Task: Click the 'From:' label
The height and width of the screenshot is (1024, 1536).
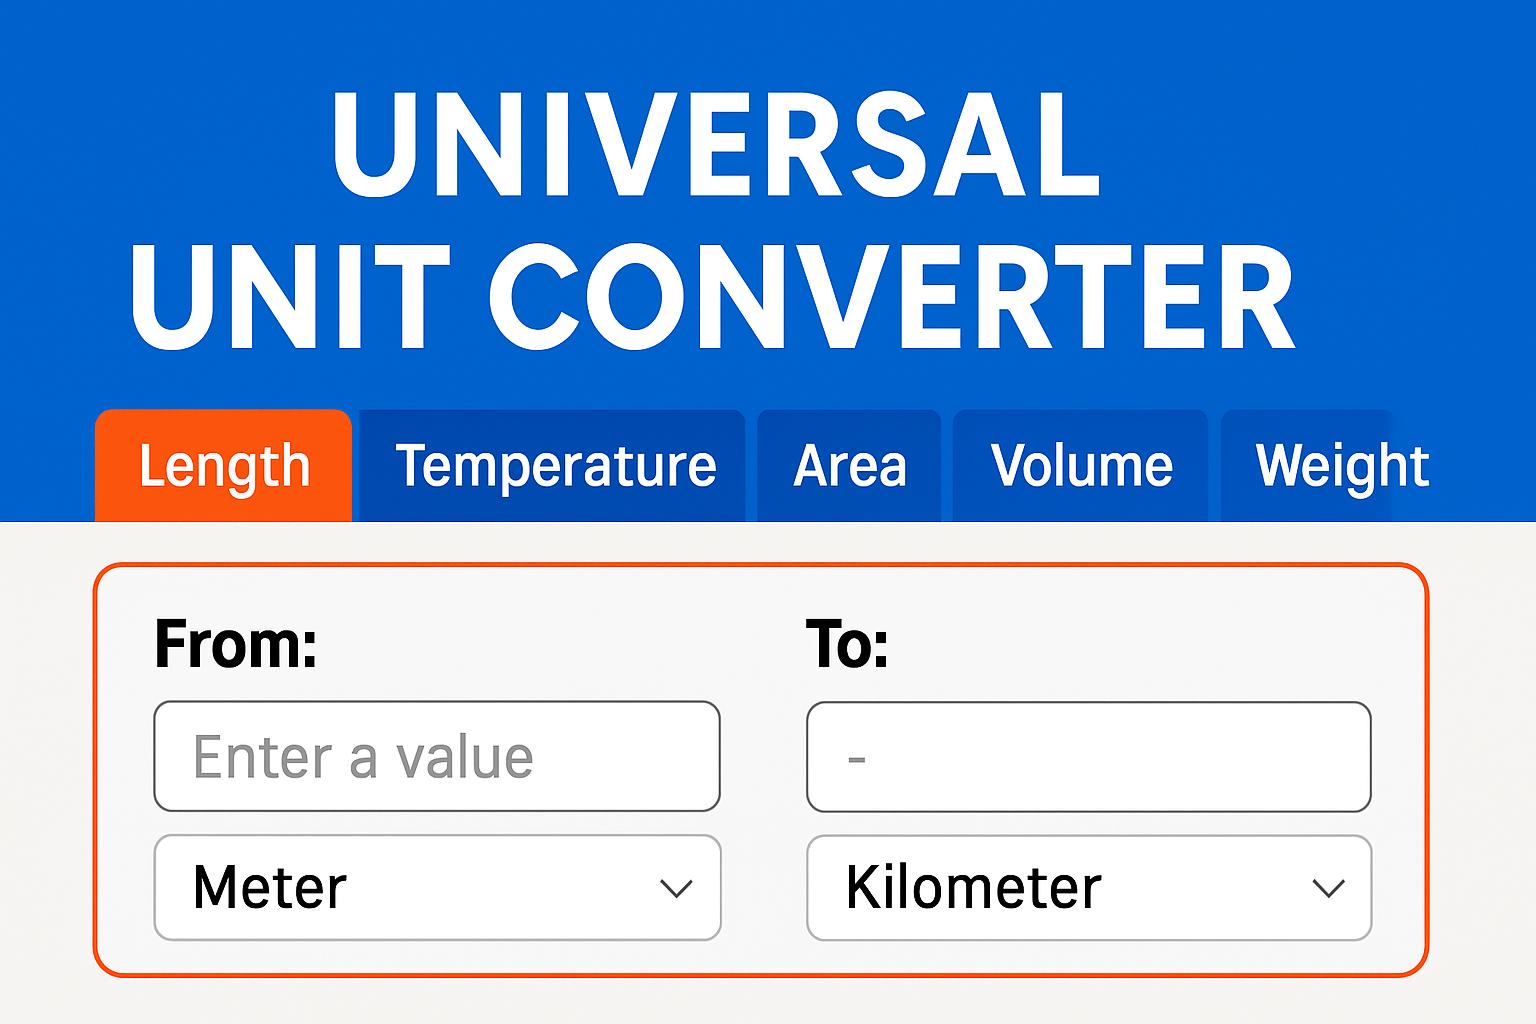Action: click(x=236, y=644)
